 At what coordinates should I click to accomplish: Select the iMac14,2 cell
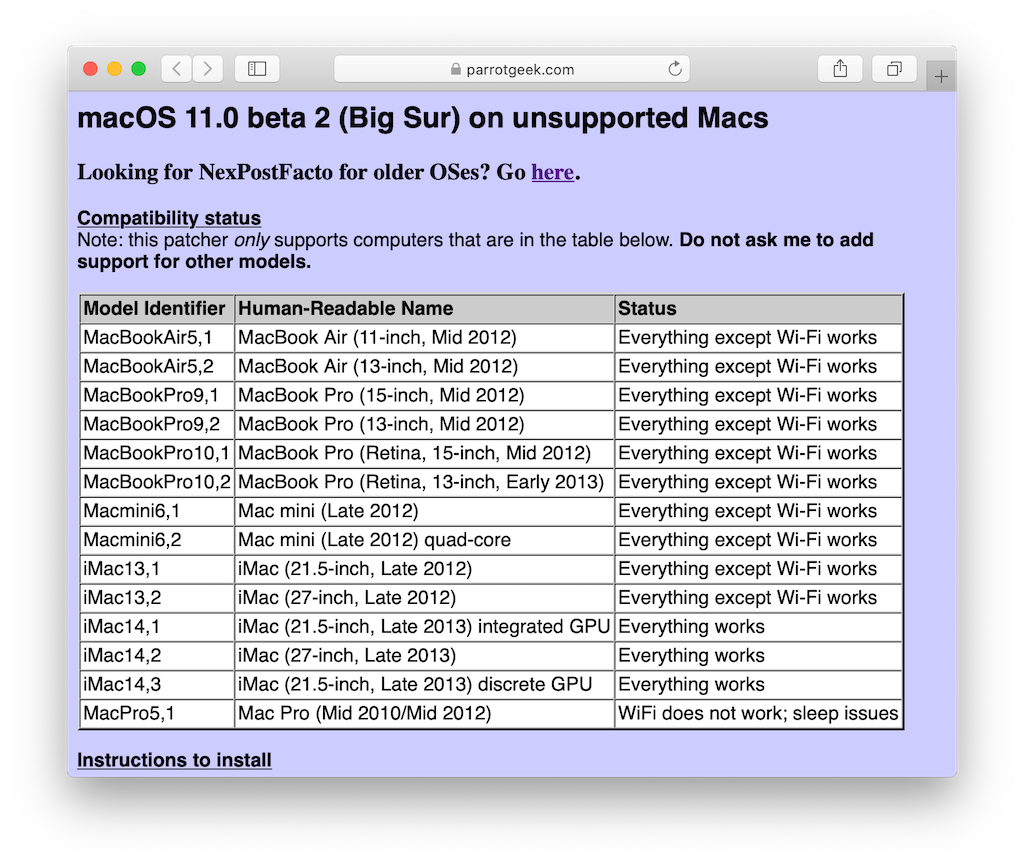[x=157, y=655]
